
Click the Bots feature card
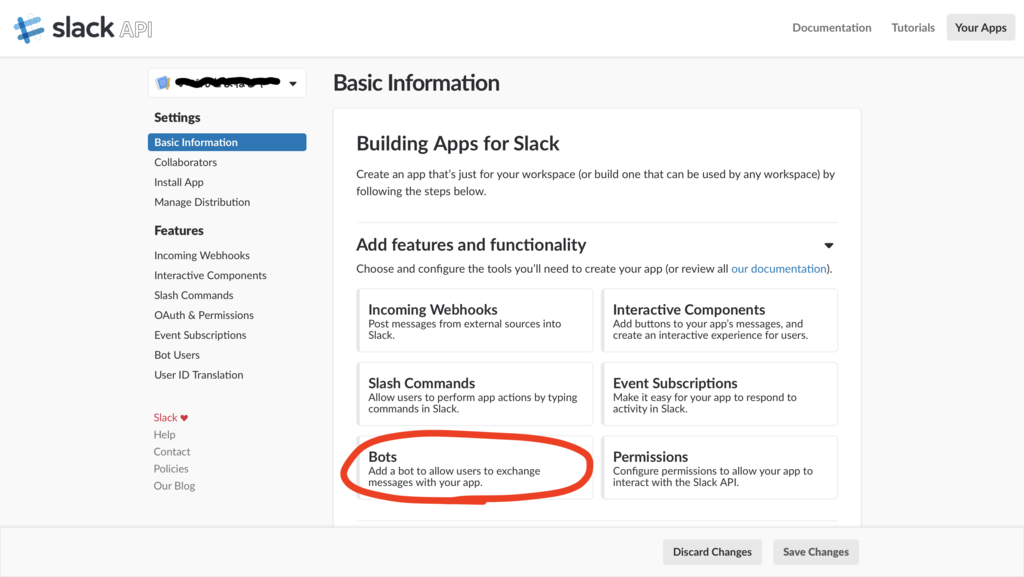pyautogui.click(x=475, y=468)
